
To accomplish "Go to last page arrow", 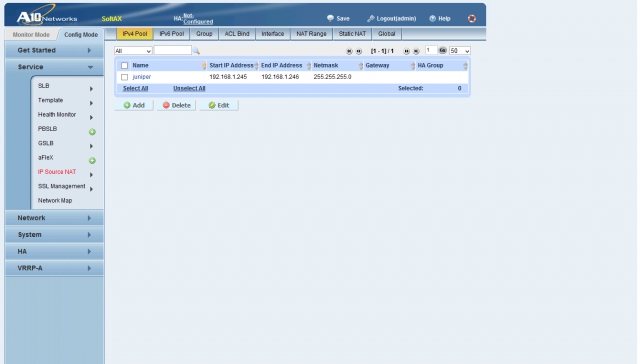I will (x=416, y=51).
